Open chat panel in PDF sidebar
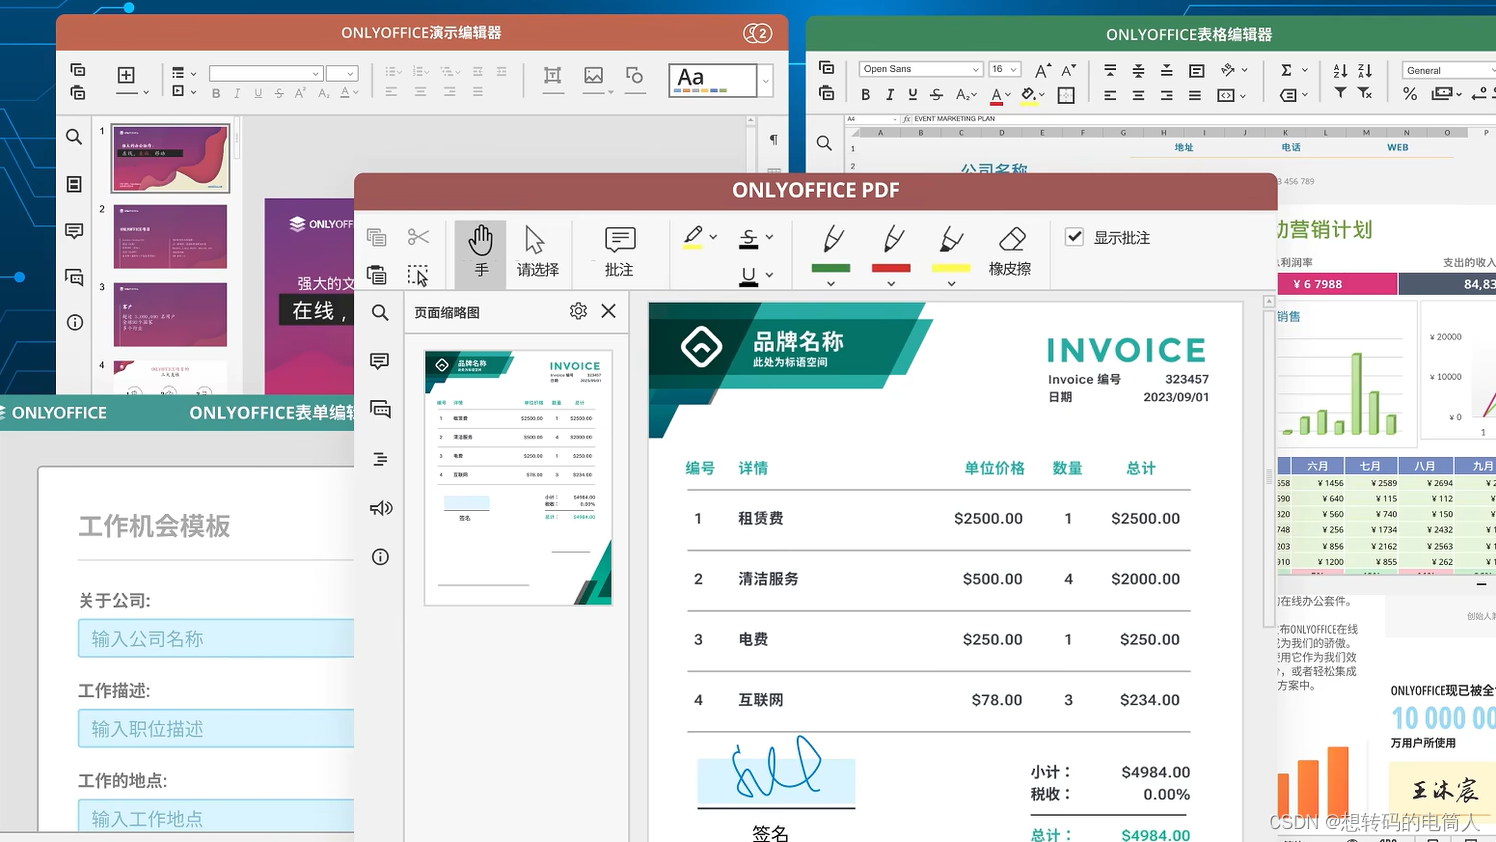Image resolution: width=1496 pixels, height=842 pixels. click(380, 409)
